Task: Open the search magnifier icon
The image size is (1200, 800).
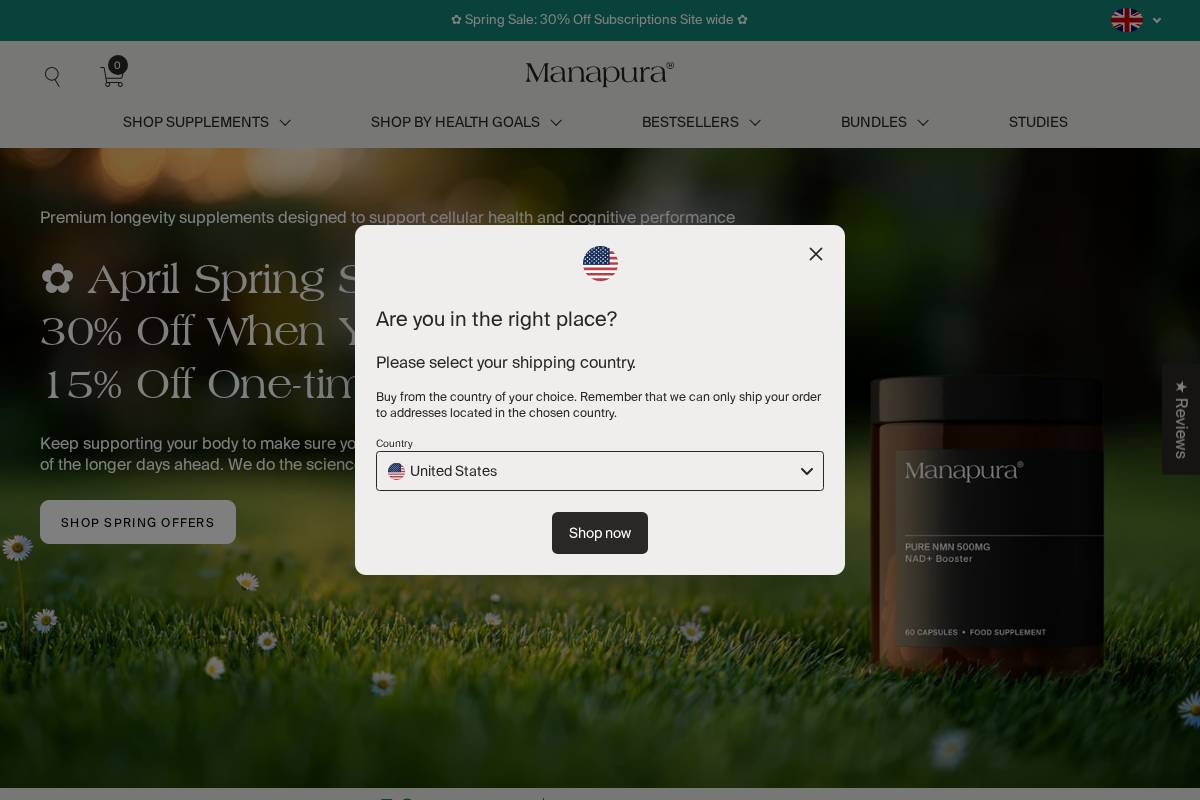Action: point(53,77)
